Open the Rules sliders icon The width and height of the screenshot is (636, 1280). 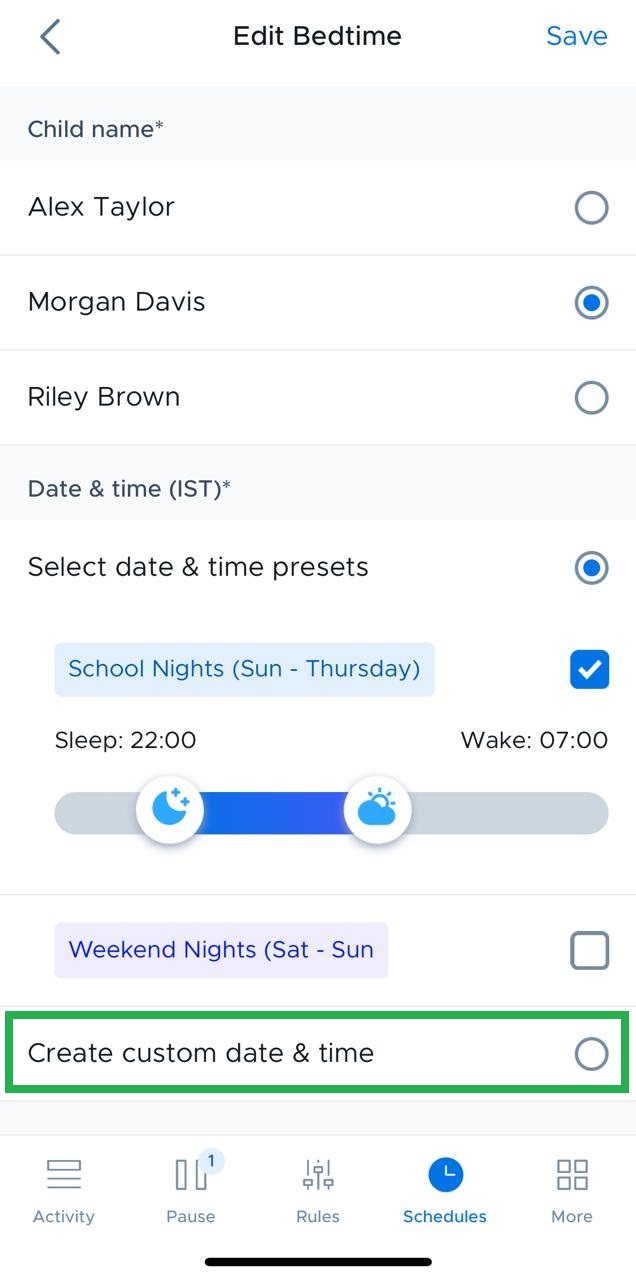(318, 1175)
